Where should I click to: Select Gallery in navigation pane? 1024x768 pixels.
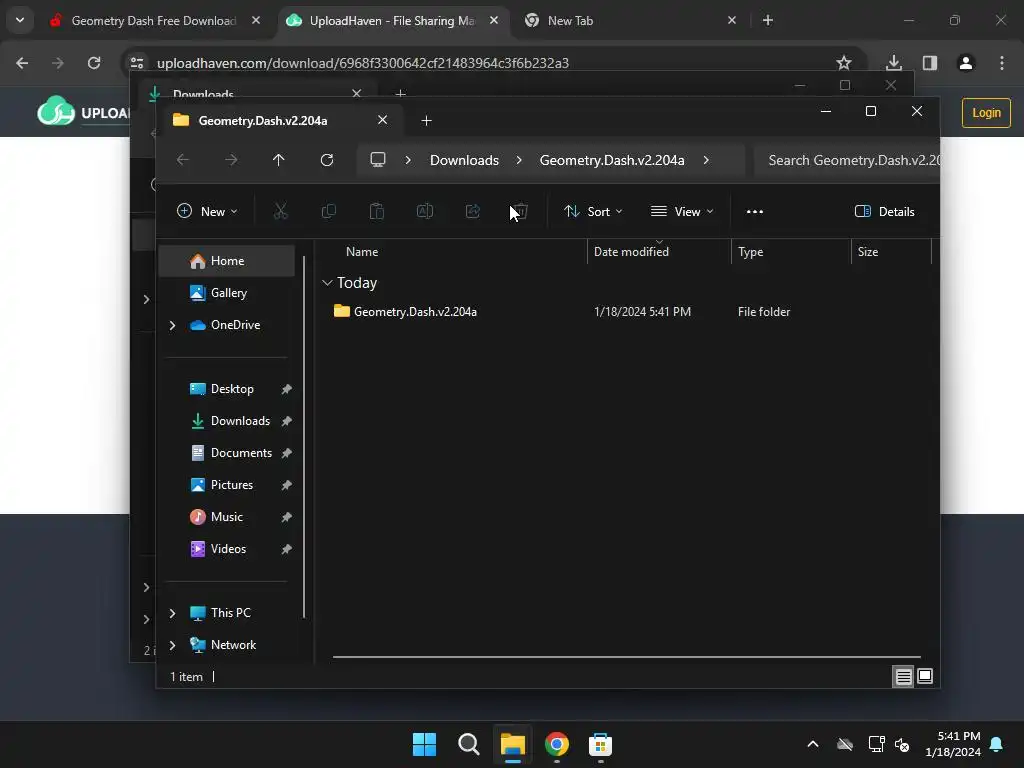tap(227, 293)
